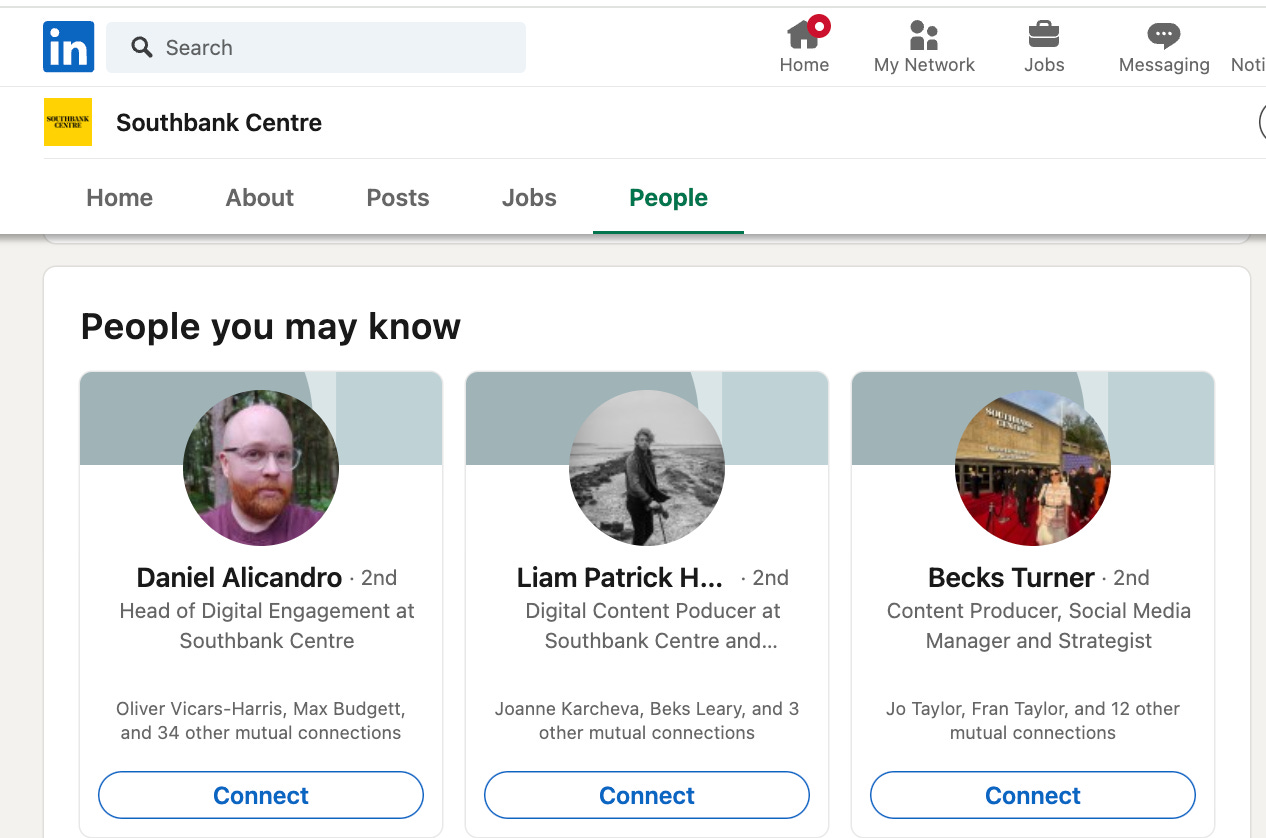
Task: Click "Digital Content Poducer at Southbank Centre and..."
Action: coord(653,625)
